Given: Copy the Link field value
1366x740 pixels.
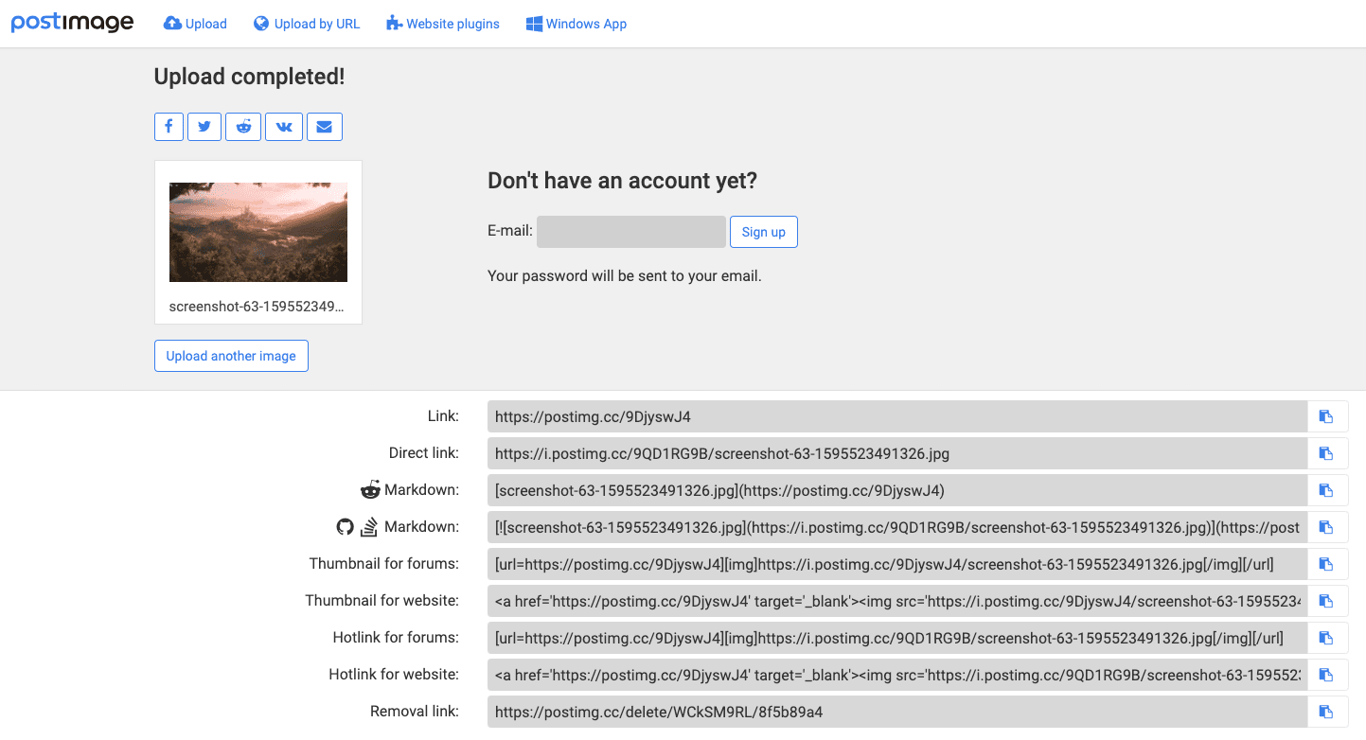Looking at the screenshot, I should [x=1327, y=417].
